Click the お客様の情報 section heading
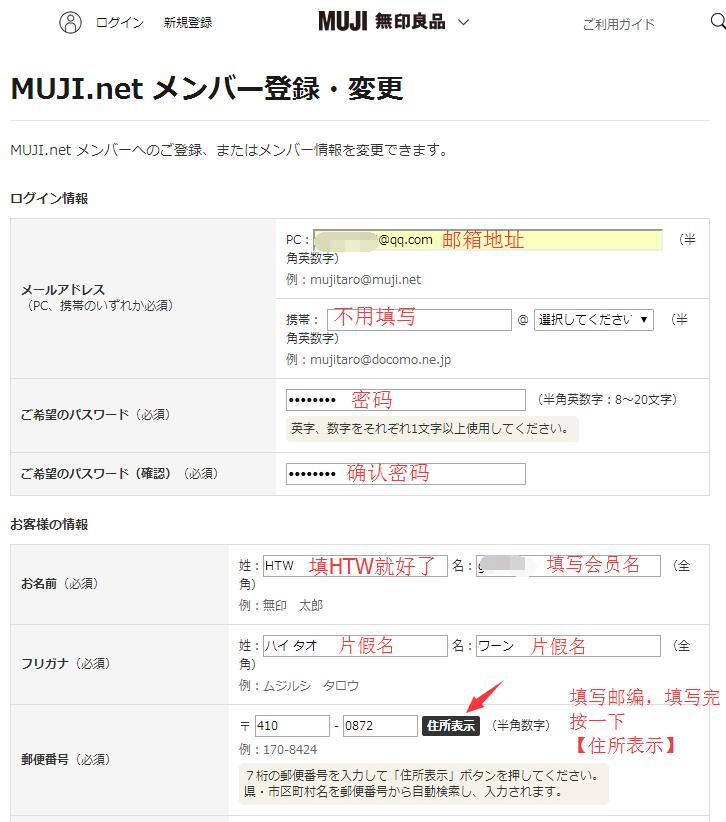The image size is (726, 822). click(x=49, y=524)
